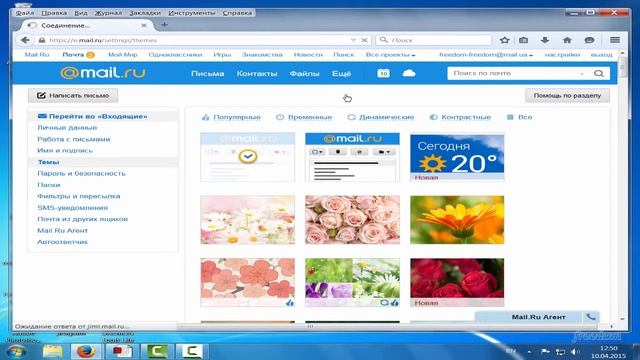Click the выход link
Screen dimensions: 640x360
tap(601, 55)
